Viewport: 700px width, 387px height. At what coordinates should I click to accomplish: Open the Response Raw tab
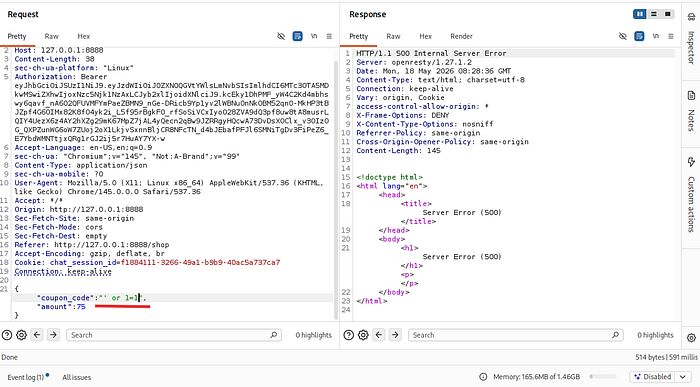393,36
